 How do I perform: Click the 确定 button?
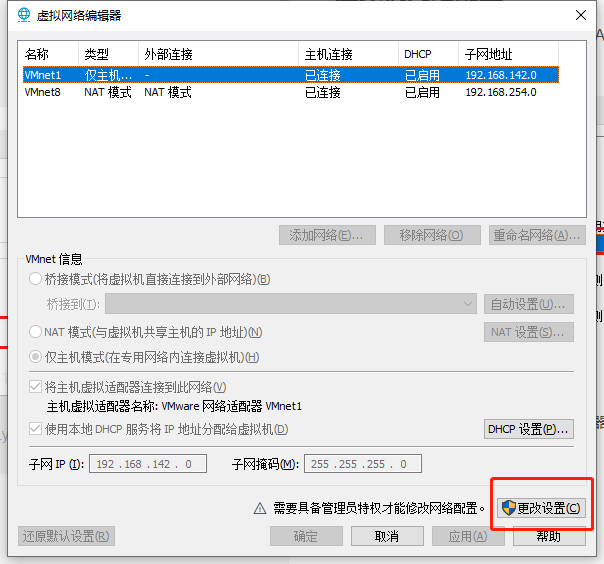point(306,536)
